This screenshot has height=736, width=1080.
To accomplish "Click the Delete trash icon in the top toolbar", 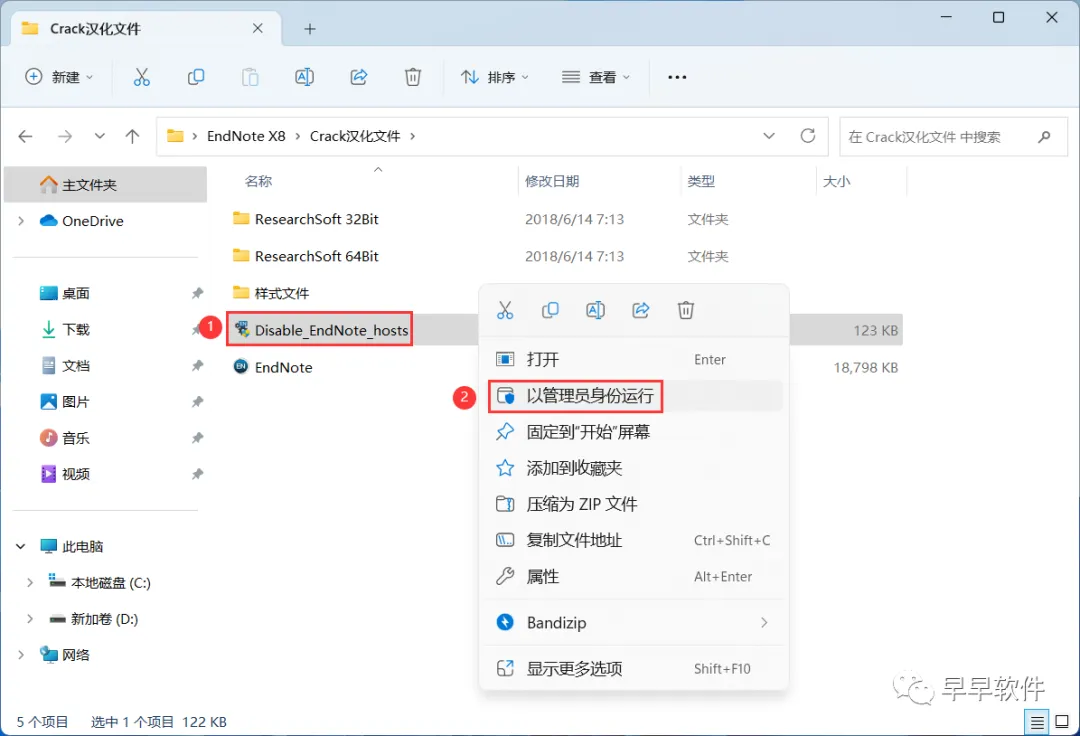I will coord(413,77).
